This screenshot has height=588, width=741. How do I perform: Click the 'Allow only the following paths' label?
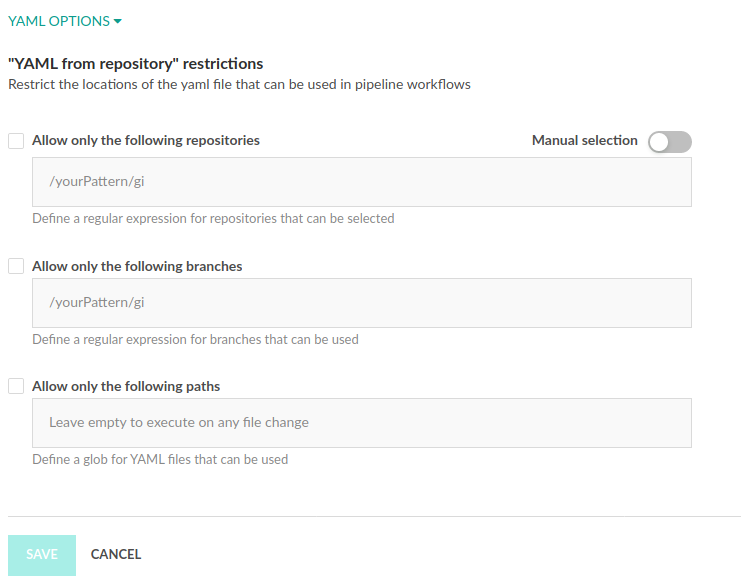point(126,386)
